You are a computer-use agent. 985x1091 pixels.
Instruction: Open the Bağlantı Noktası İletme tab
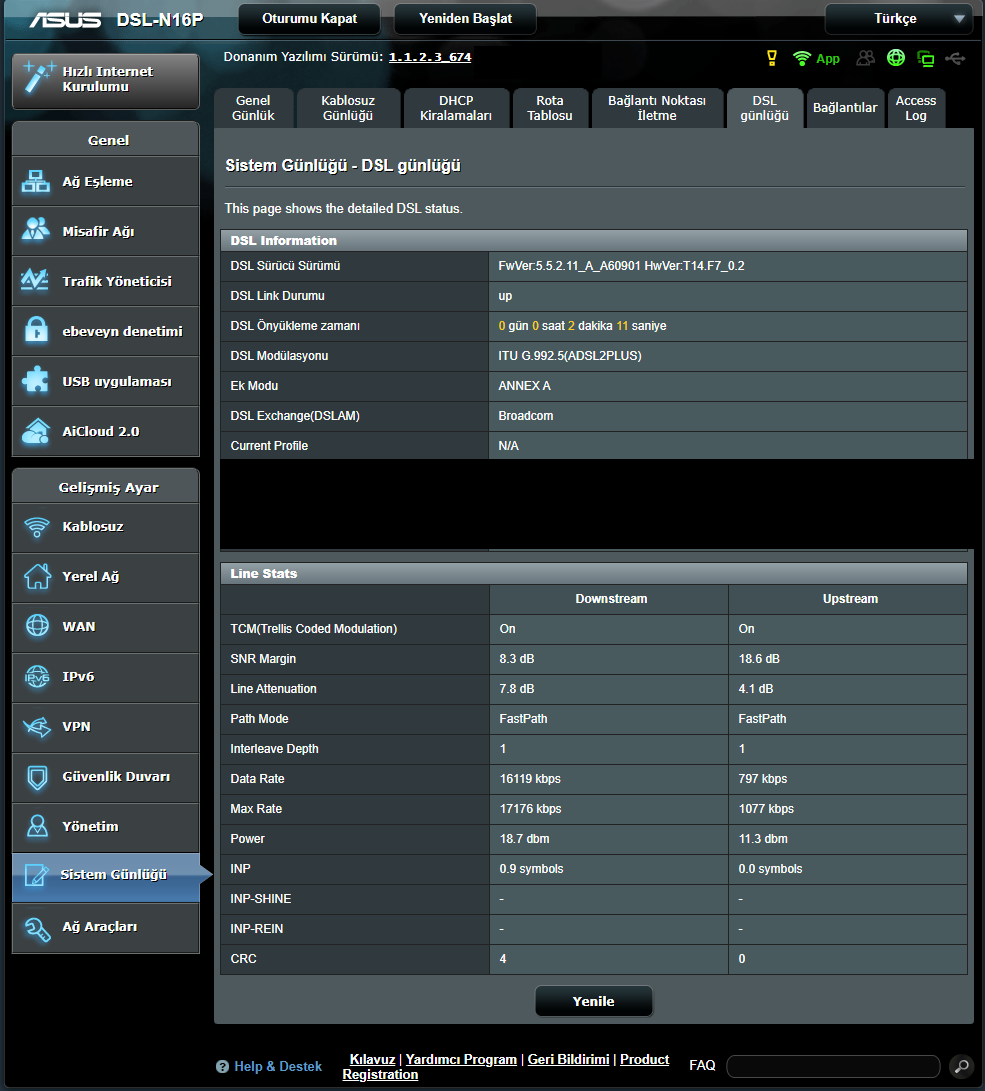click(x=657, y=108)
